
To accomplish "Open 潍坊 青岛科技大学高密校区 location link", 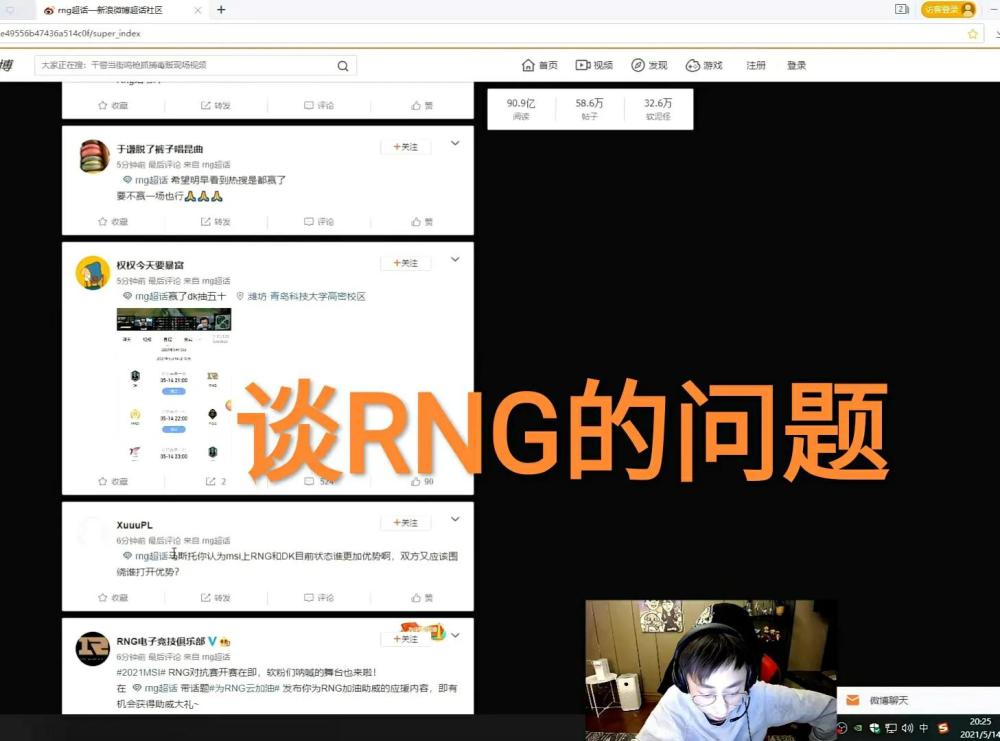I will click(301, 296).
